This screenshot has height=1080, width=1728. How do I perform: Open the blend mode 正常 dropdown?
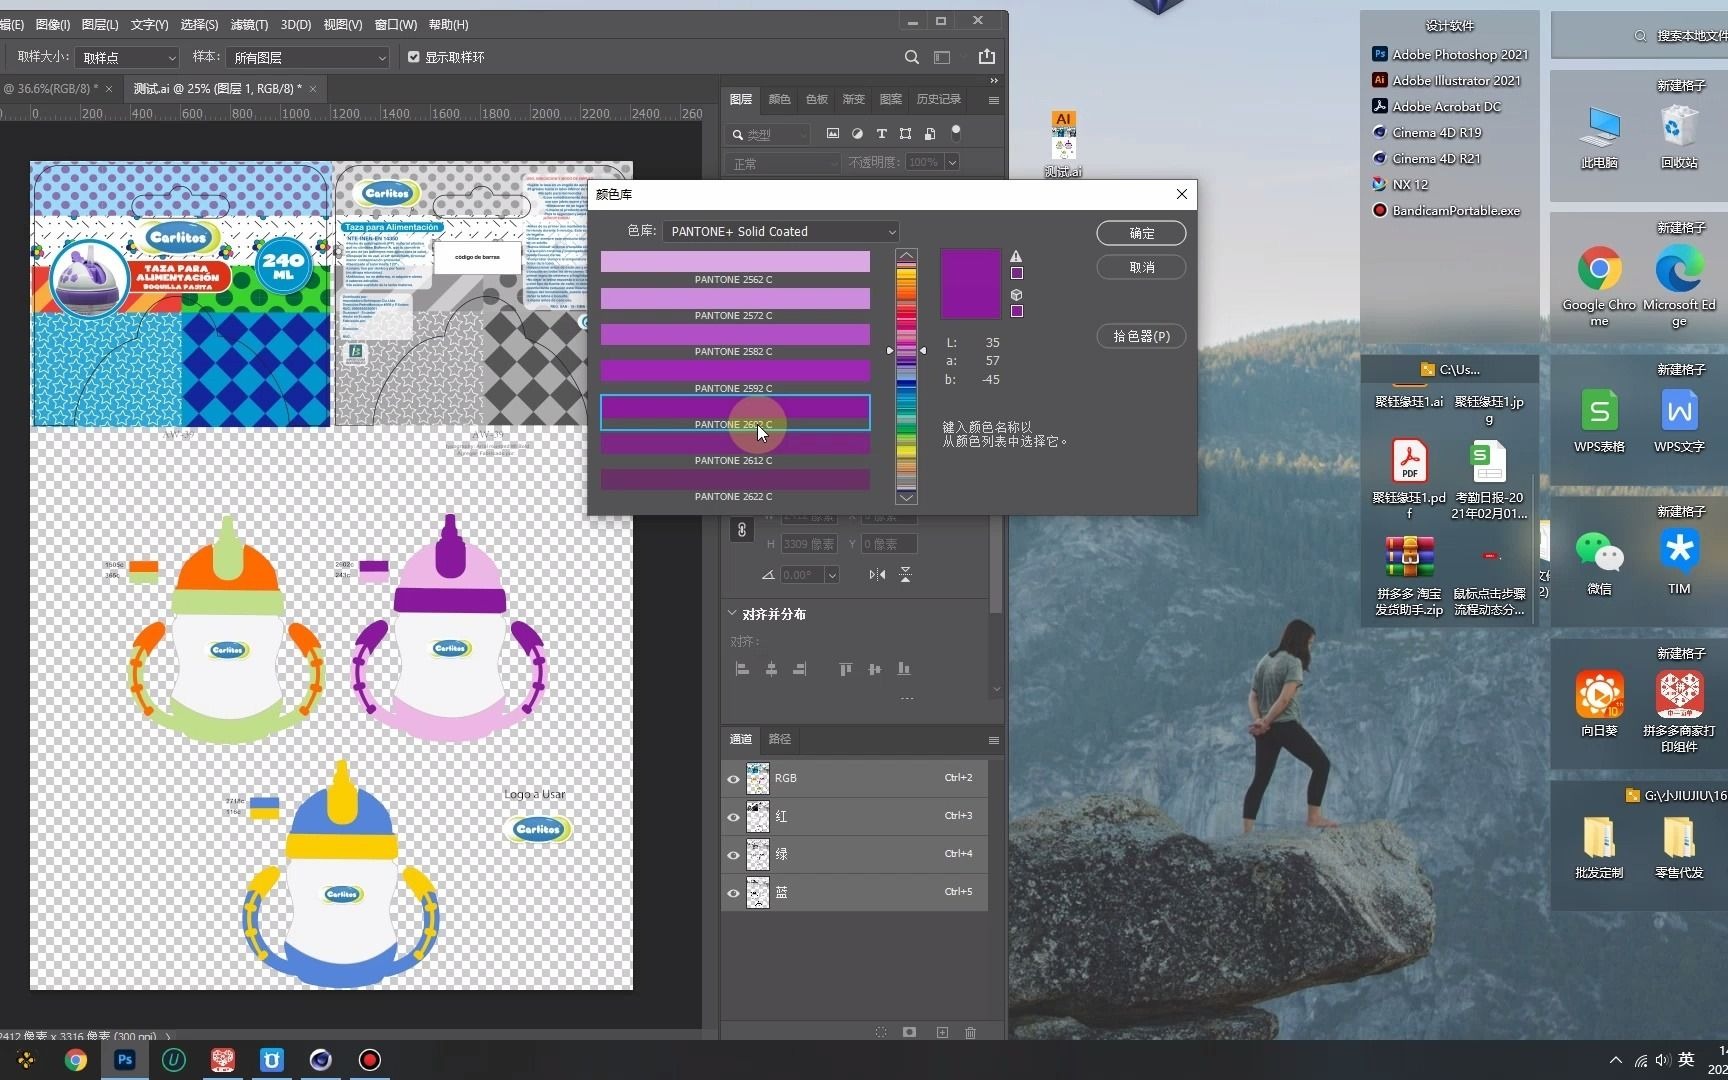(x=783, y=163)
